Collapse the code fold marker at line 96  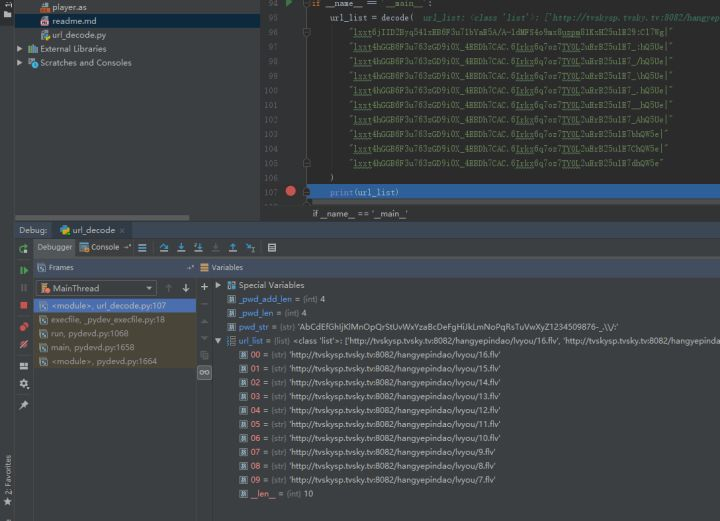pyautogui.click(x=307, y=32)
